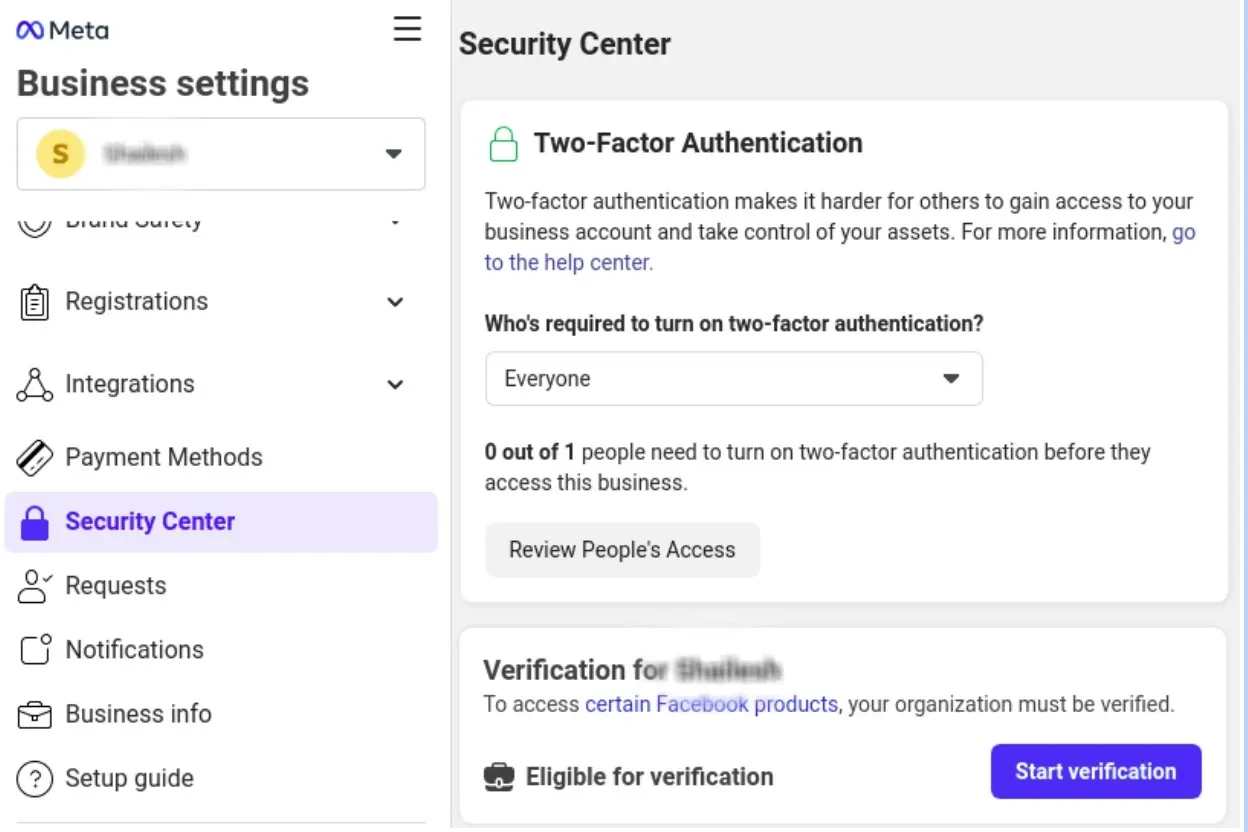1248x832 pixels.
Task: Click the Review People's Access button
Action: point(622,550)
